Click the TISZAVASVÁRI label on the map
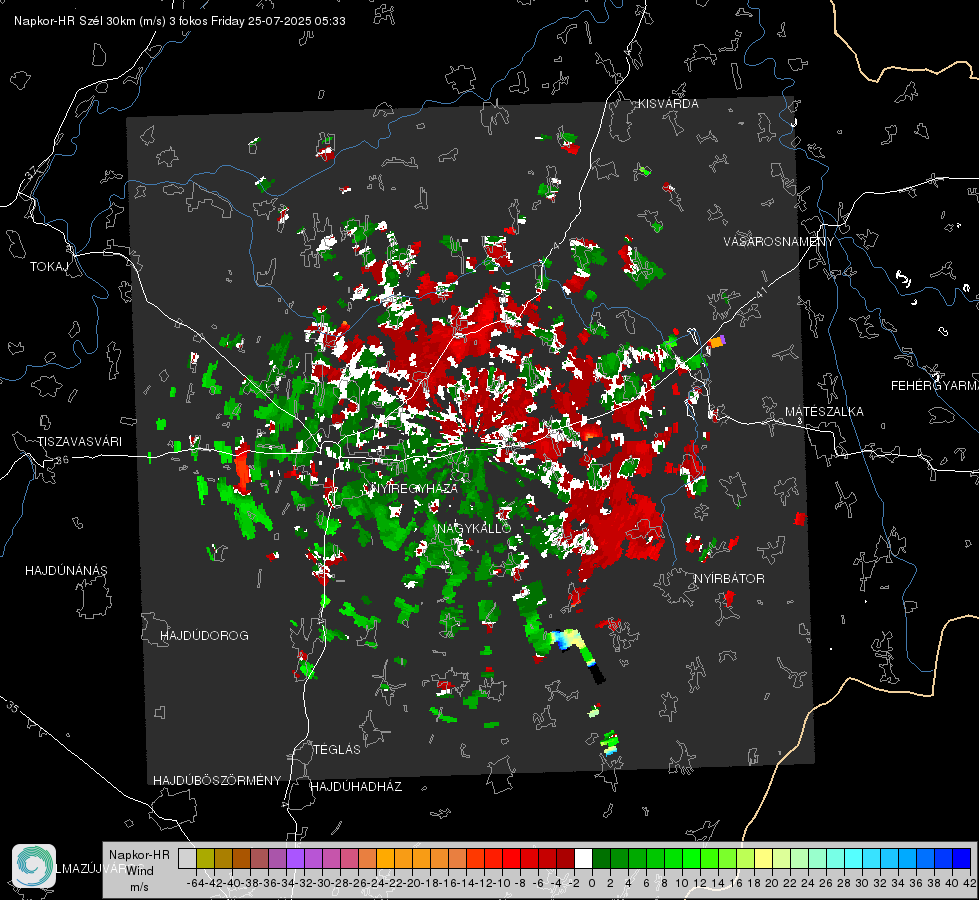Screen dimensions: 979x900 [80, 442]
